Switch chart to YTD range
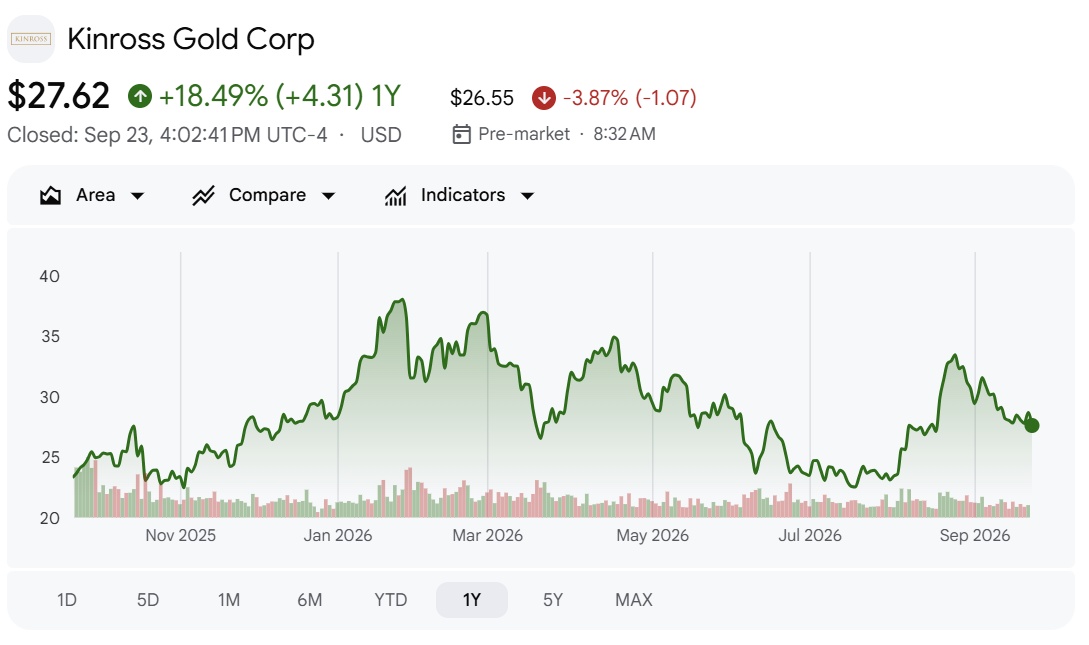The width and height of the screenshot is (1089, 645). [x=390, y=600]
